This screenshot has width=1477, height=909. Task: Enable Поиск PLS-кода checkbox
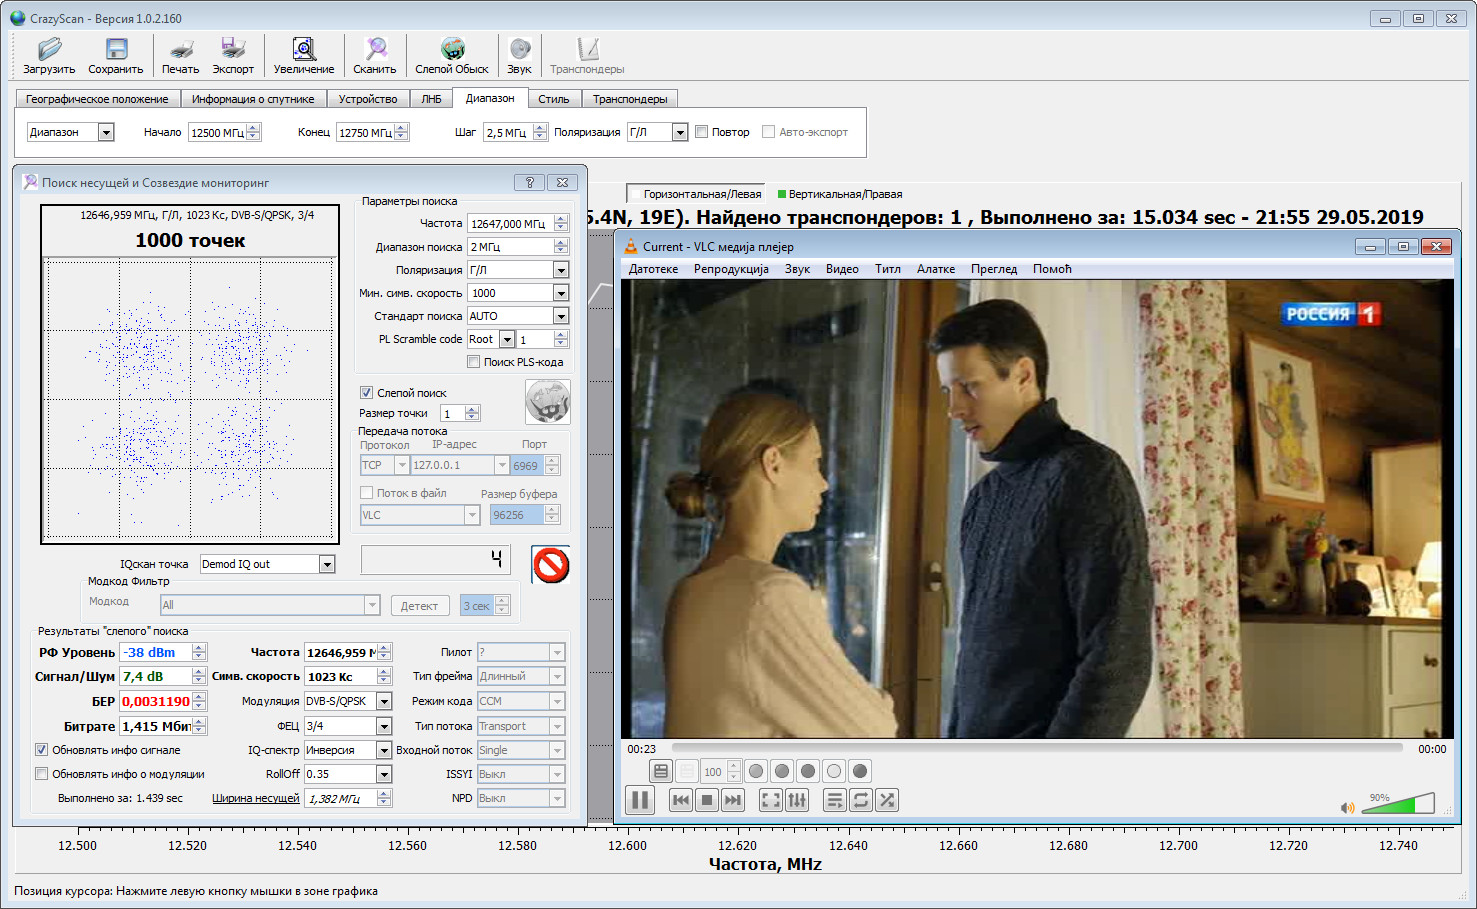click(474, 362)
